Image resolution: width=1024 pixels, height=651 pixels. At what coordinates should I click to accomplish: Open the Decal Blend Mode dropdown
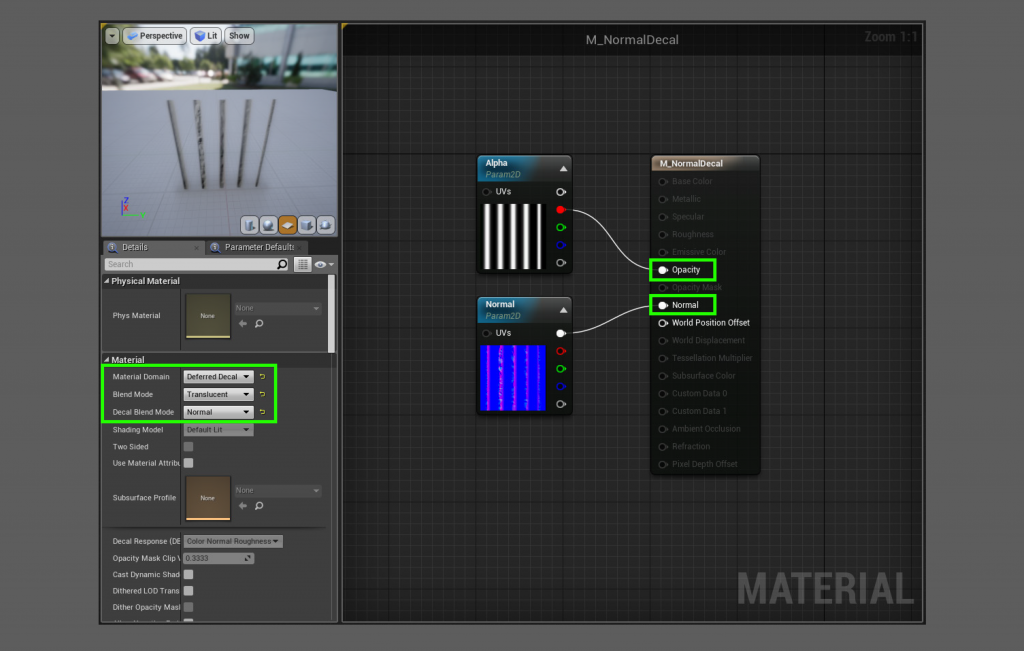(218, 412)
